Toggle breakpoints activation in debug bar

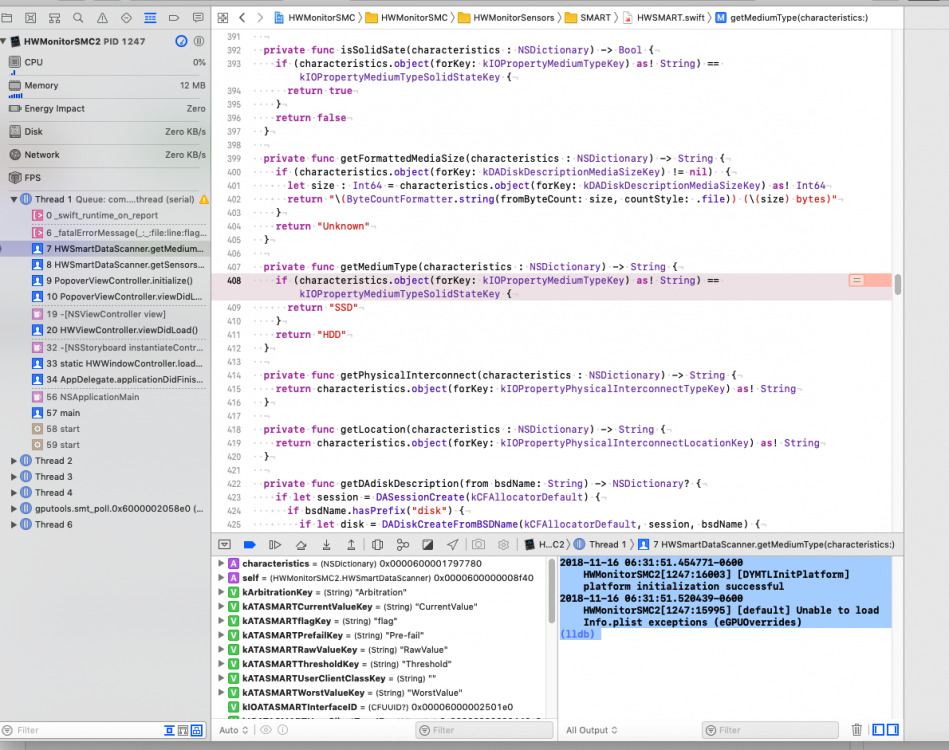249,544
